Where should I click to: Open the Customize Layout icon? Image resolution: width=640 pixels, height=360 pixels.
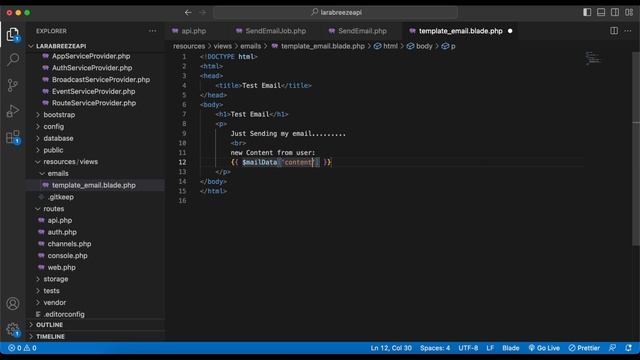point(629,12)
